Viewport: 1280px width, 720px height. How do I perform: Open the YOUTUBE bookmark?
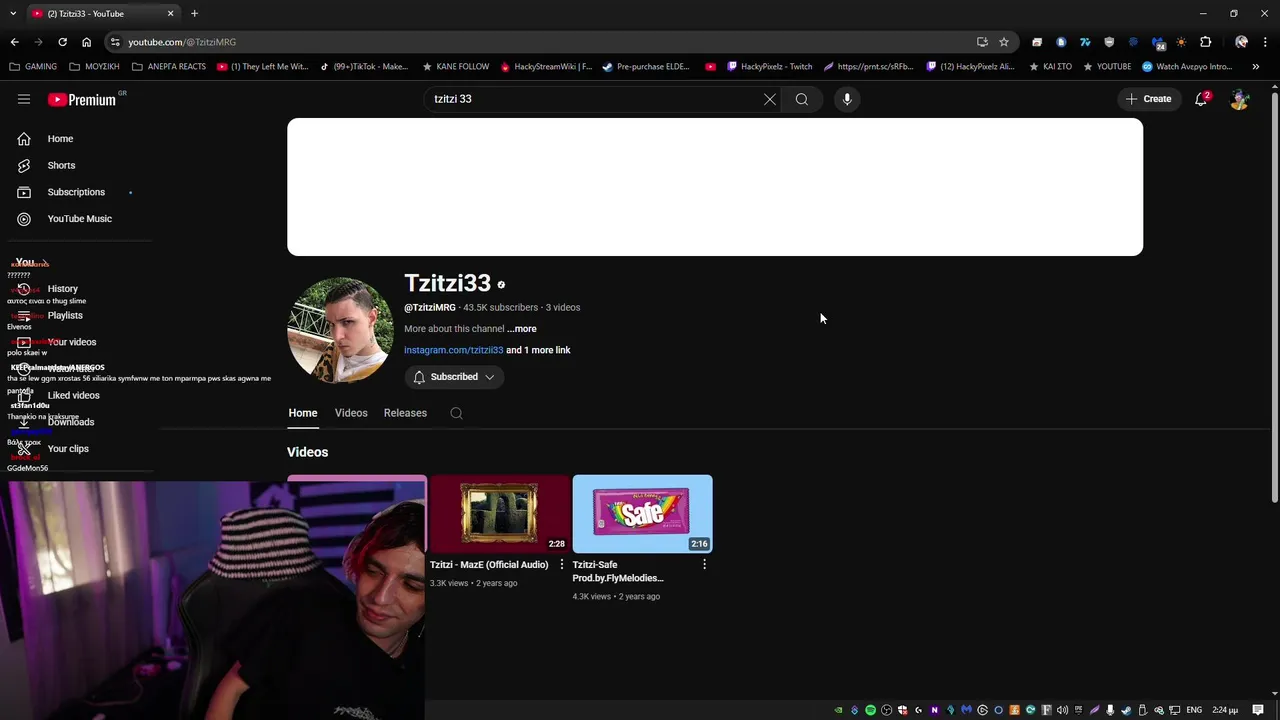pos(1107,67)
